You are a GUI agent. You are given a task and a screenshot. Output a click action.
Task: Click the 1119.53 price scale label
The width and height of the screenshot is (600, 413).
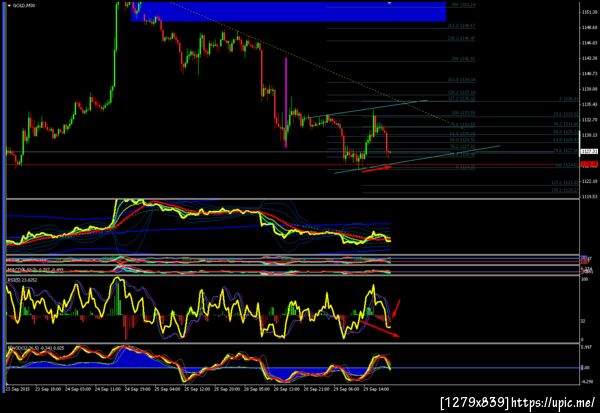(x=590, y=196)
